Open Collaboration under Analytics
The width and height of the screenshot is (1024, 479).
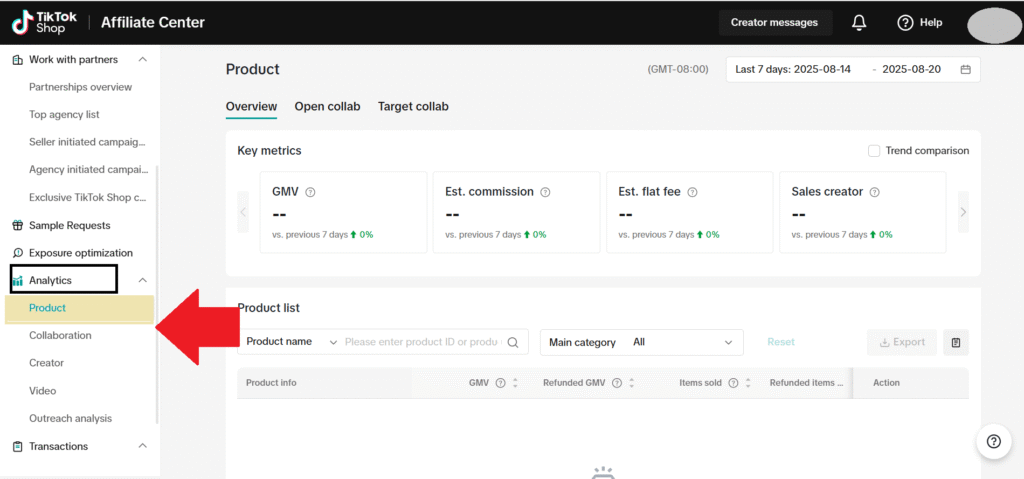[x=60, y=336]
